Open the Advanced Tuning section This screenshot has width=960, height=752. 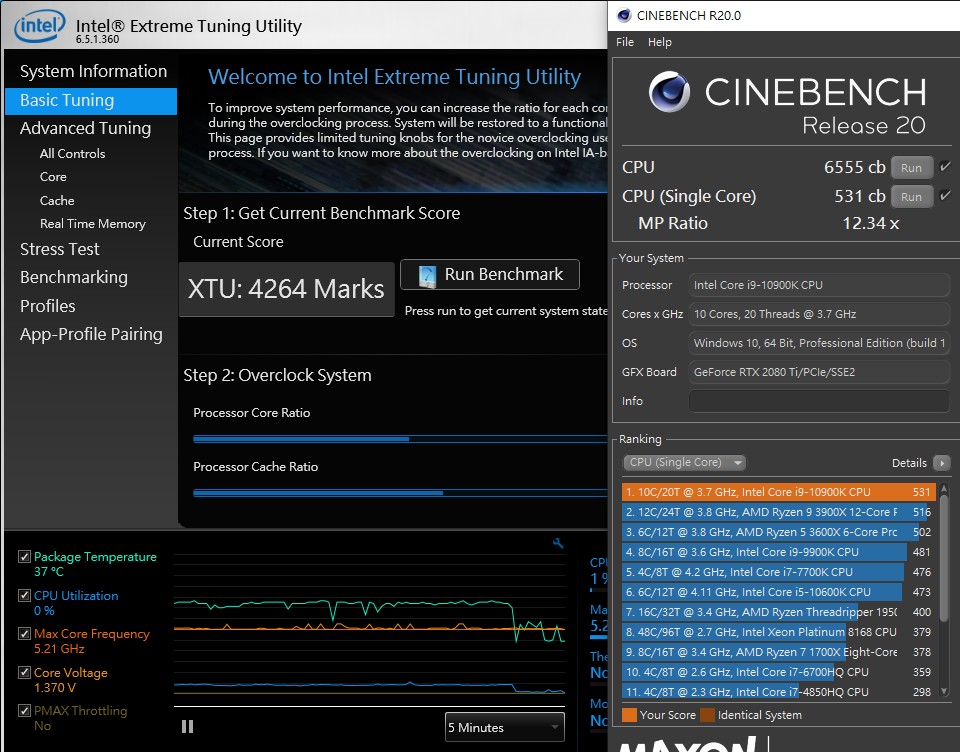coord(85,128)
